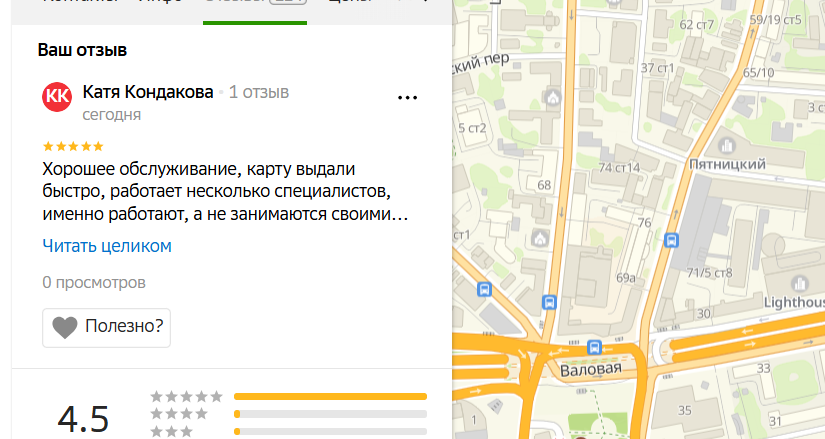Open the three-dots menu for your review
This screenshot has width=825, height=439.
[x=407, y=97]
